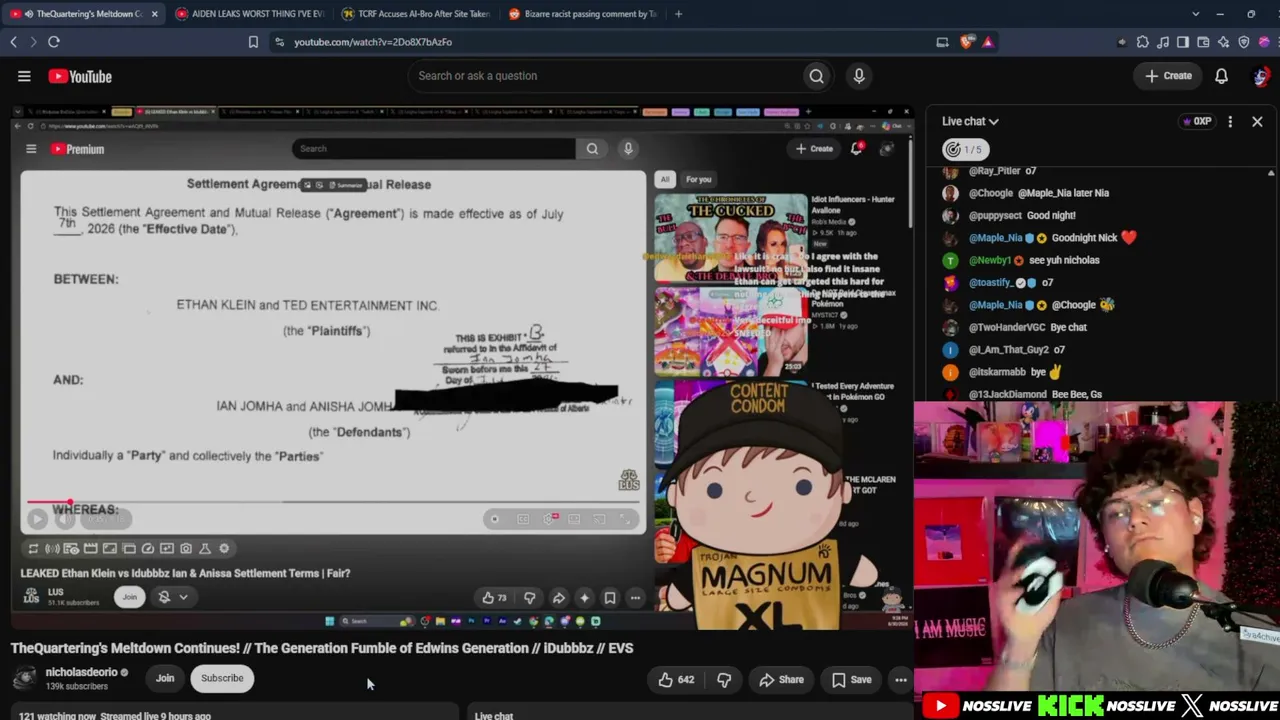Viewport: 1280px width, 720px height.
Task: Open the browser profile avatar in the toolbar
Action: [1265, 42]
